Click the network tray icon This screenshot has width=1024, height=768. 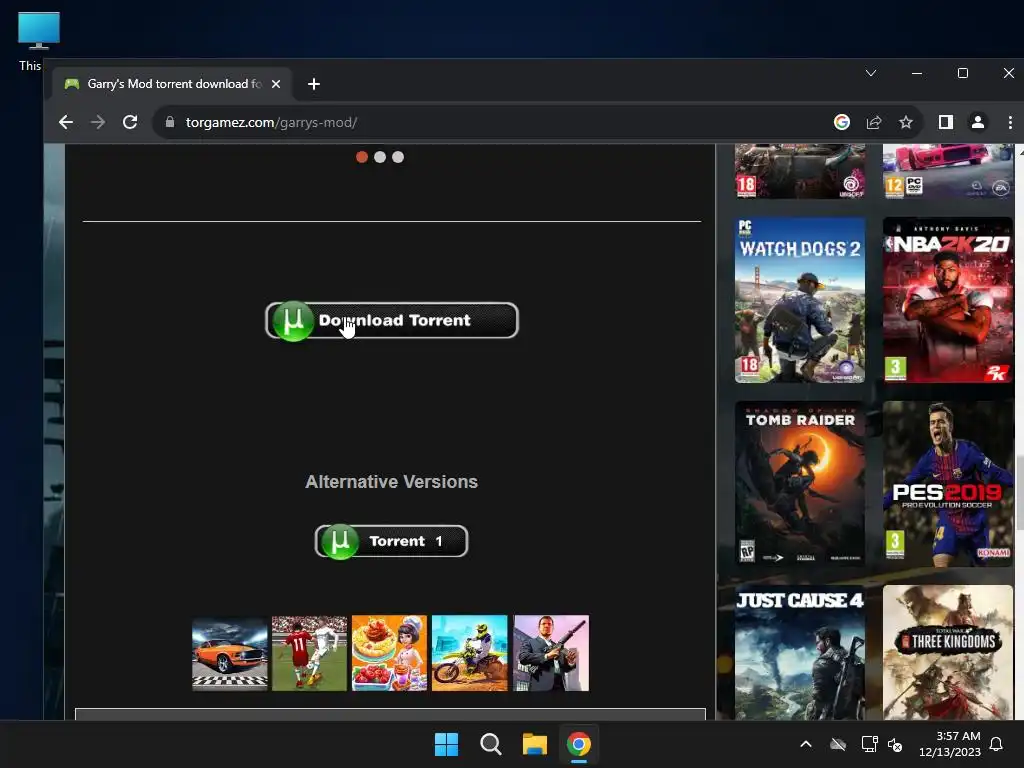pyautogui.click(x=869, y=744)
